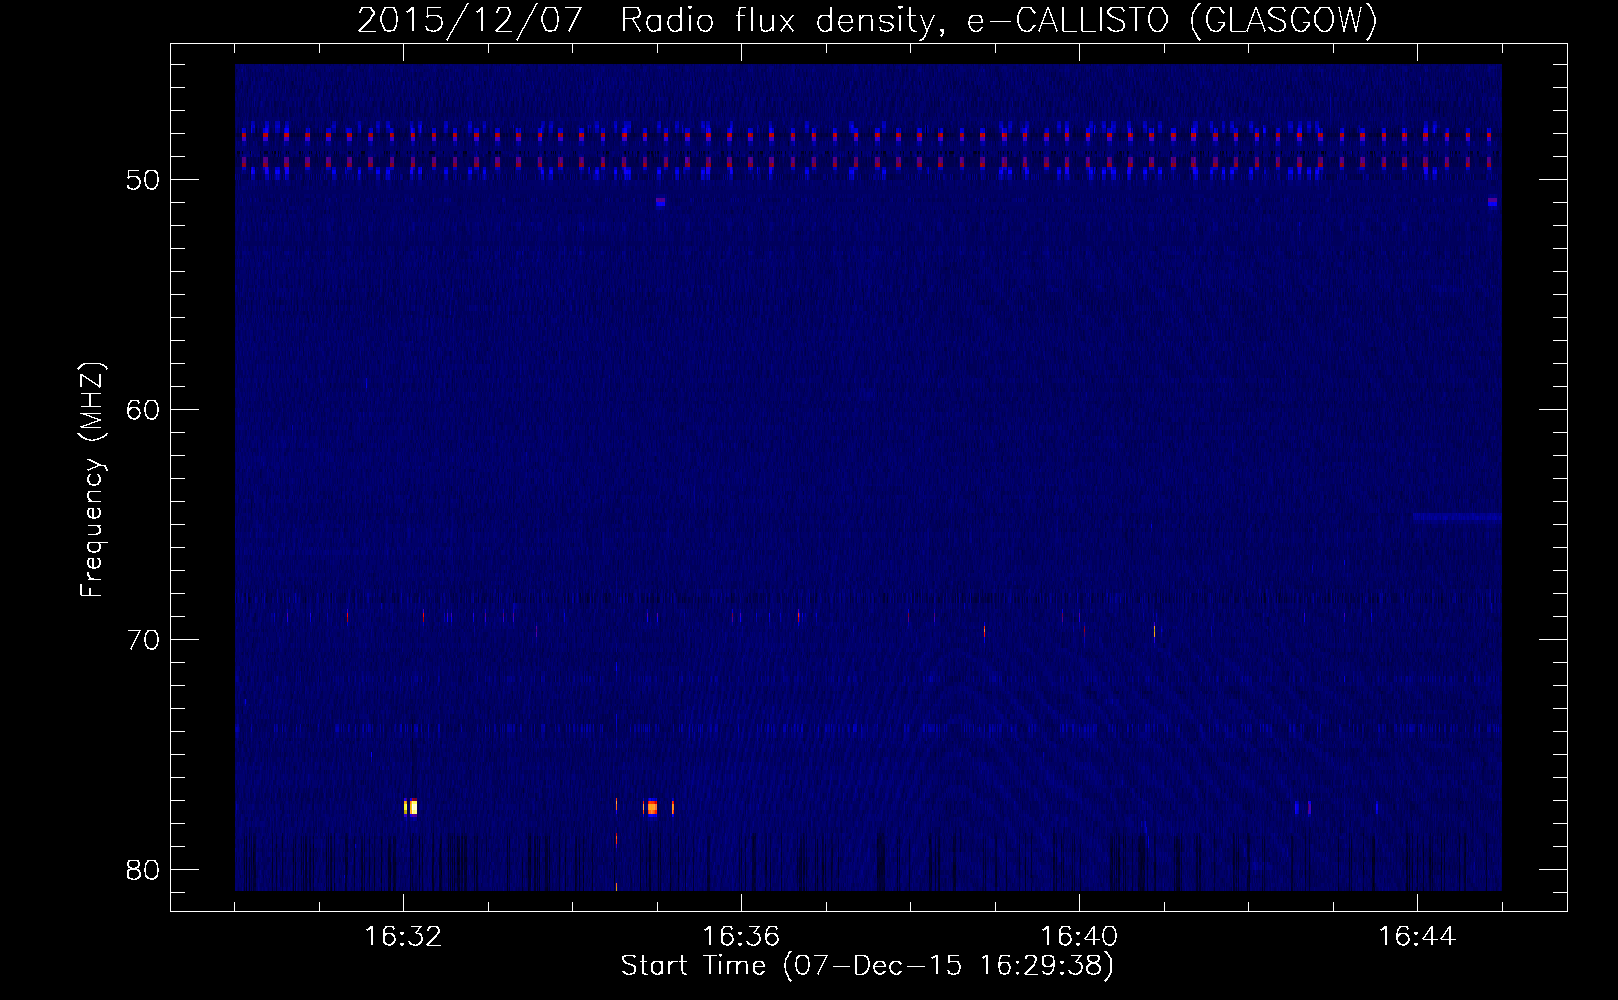1618x1000 pixels.
Task: Click the 16:32 time tick label
Action: click(x=403, y=937)
